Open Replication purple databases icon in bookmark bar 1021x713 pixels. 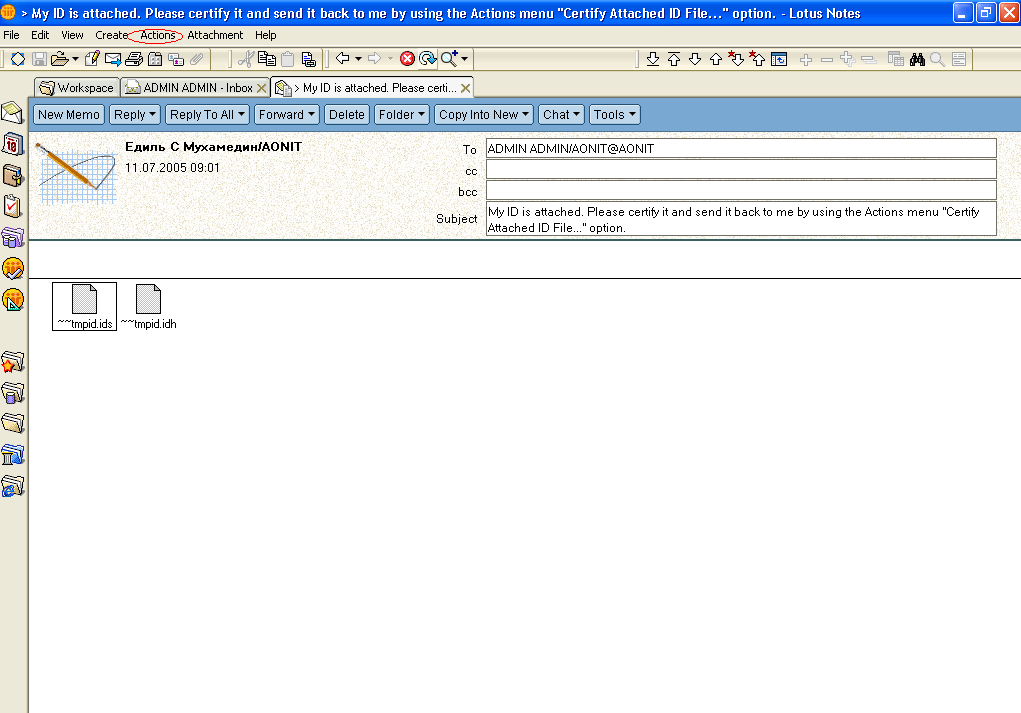[12, 238]
